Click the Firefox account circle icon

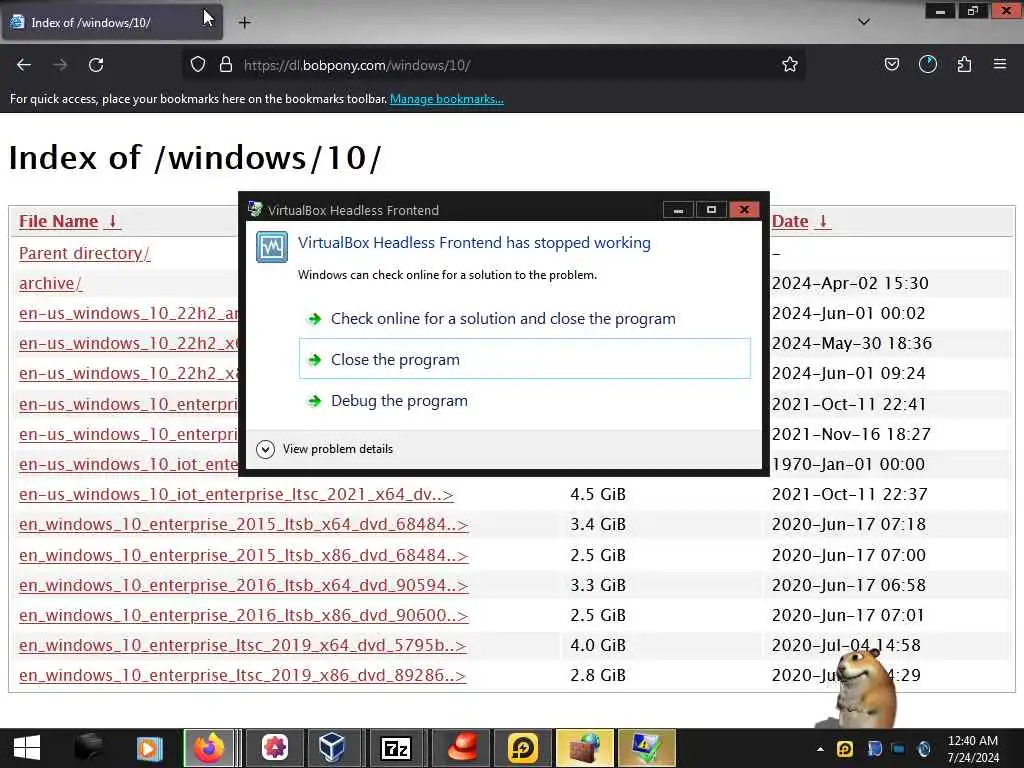[x=927, y=65]
